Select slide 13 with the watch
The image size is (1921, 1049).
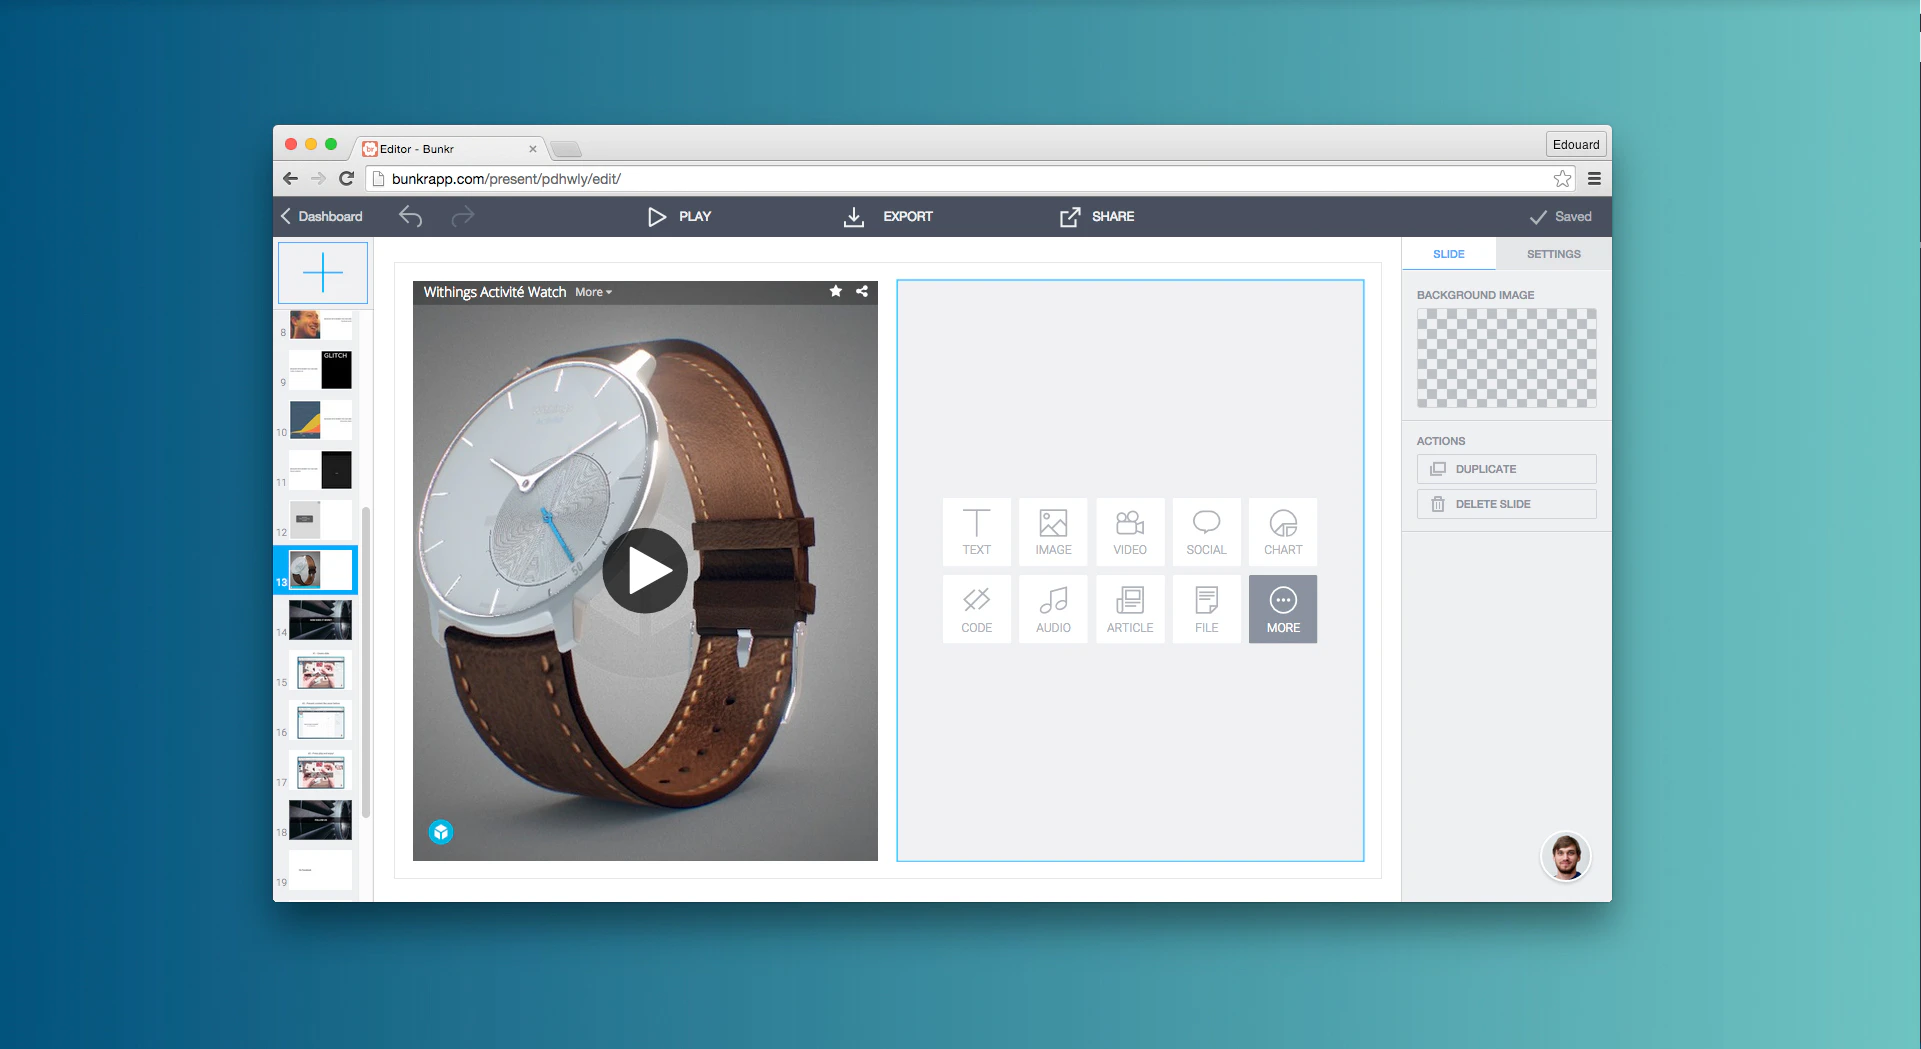click(x=320, y=570)
